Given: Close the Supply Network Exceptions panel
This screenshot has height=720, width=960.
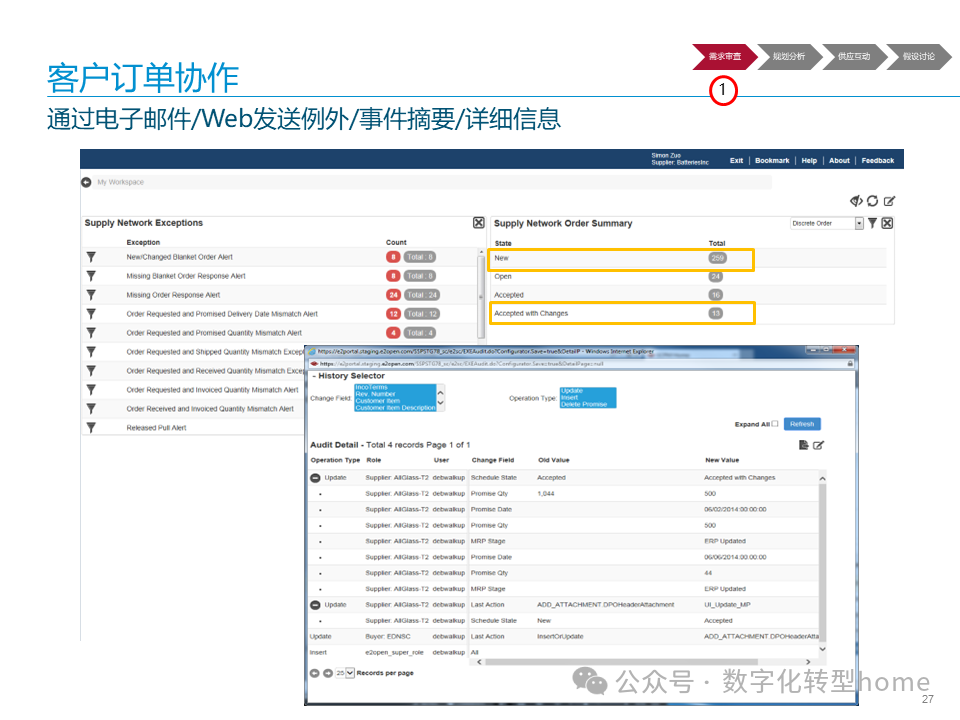Looking at the screenshot, I should pyautogui.click(x=479, y=223).
